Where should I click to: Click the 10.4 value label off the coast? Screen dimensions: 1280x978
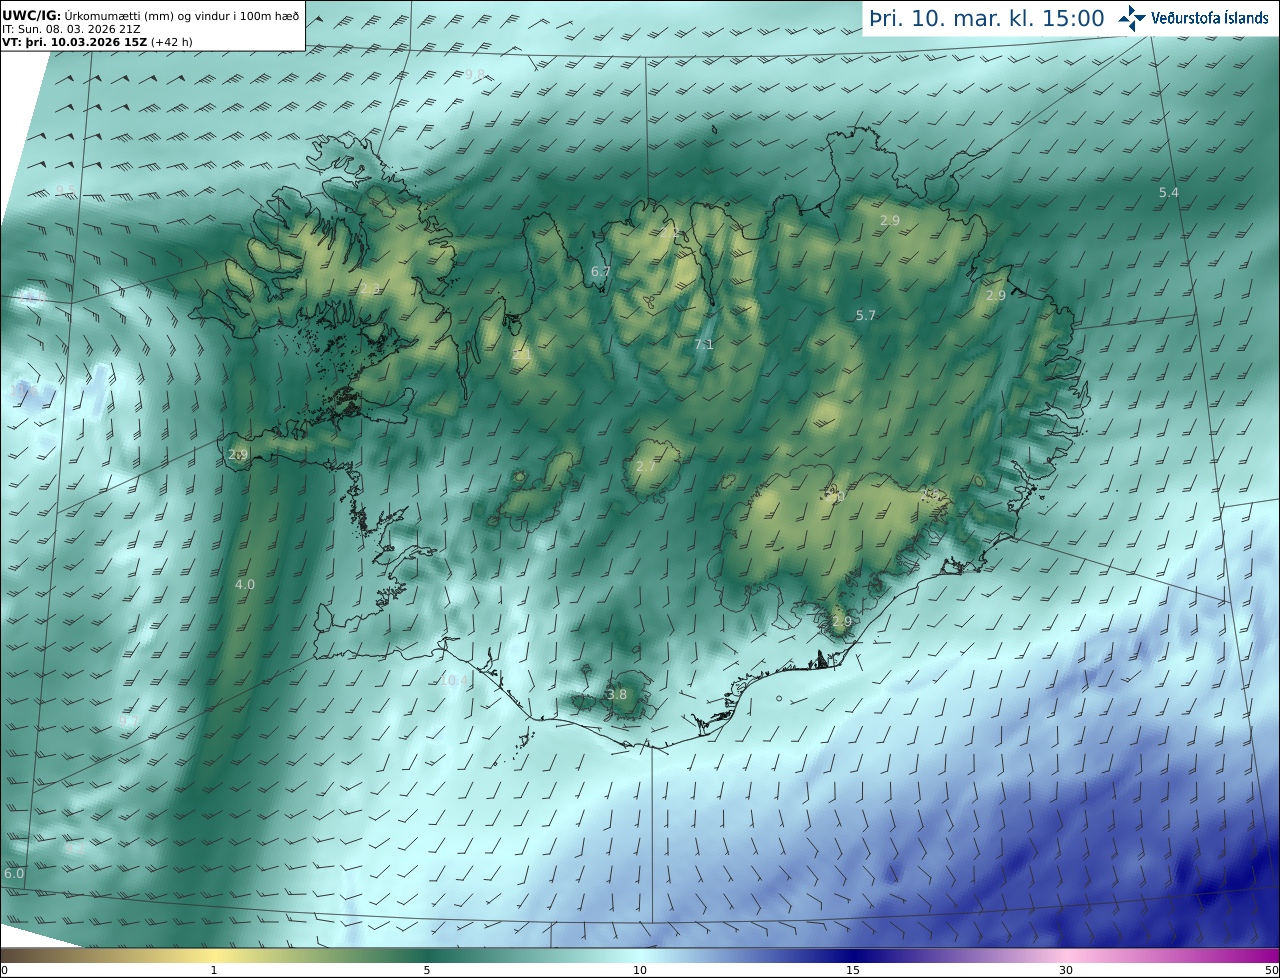[x=456, y=681]
